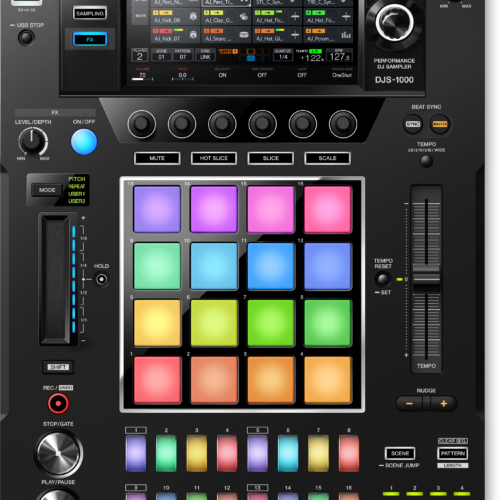Click the NUDGE minus button
500x500 pixels.
coord(409,404)
